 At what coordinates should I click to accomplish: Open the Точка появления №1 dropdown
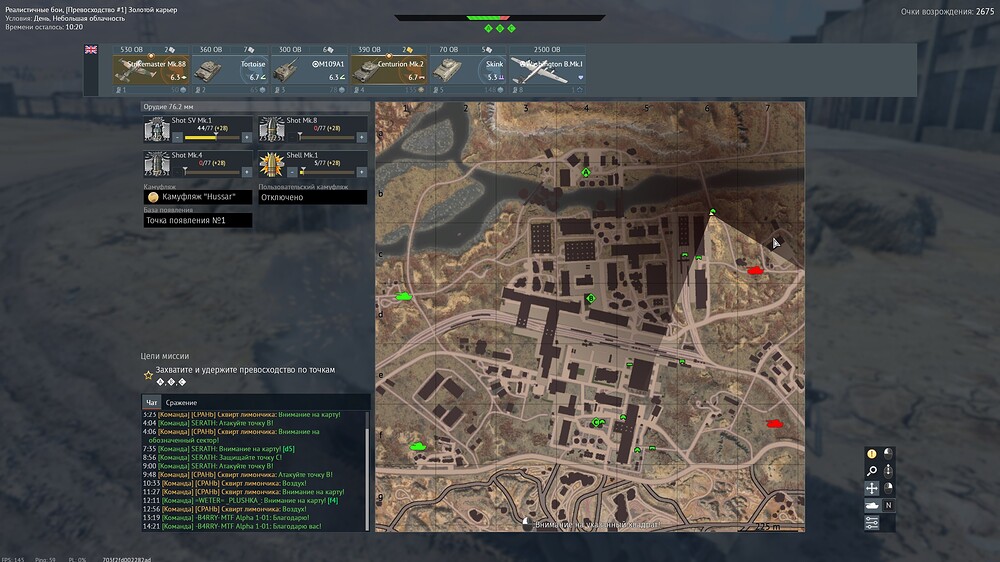click(198, 220)
